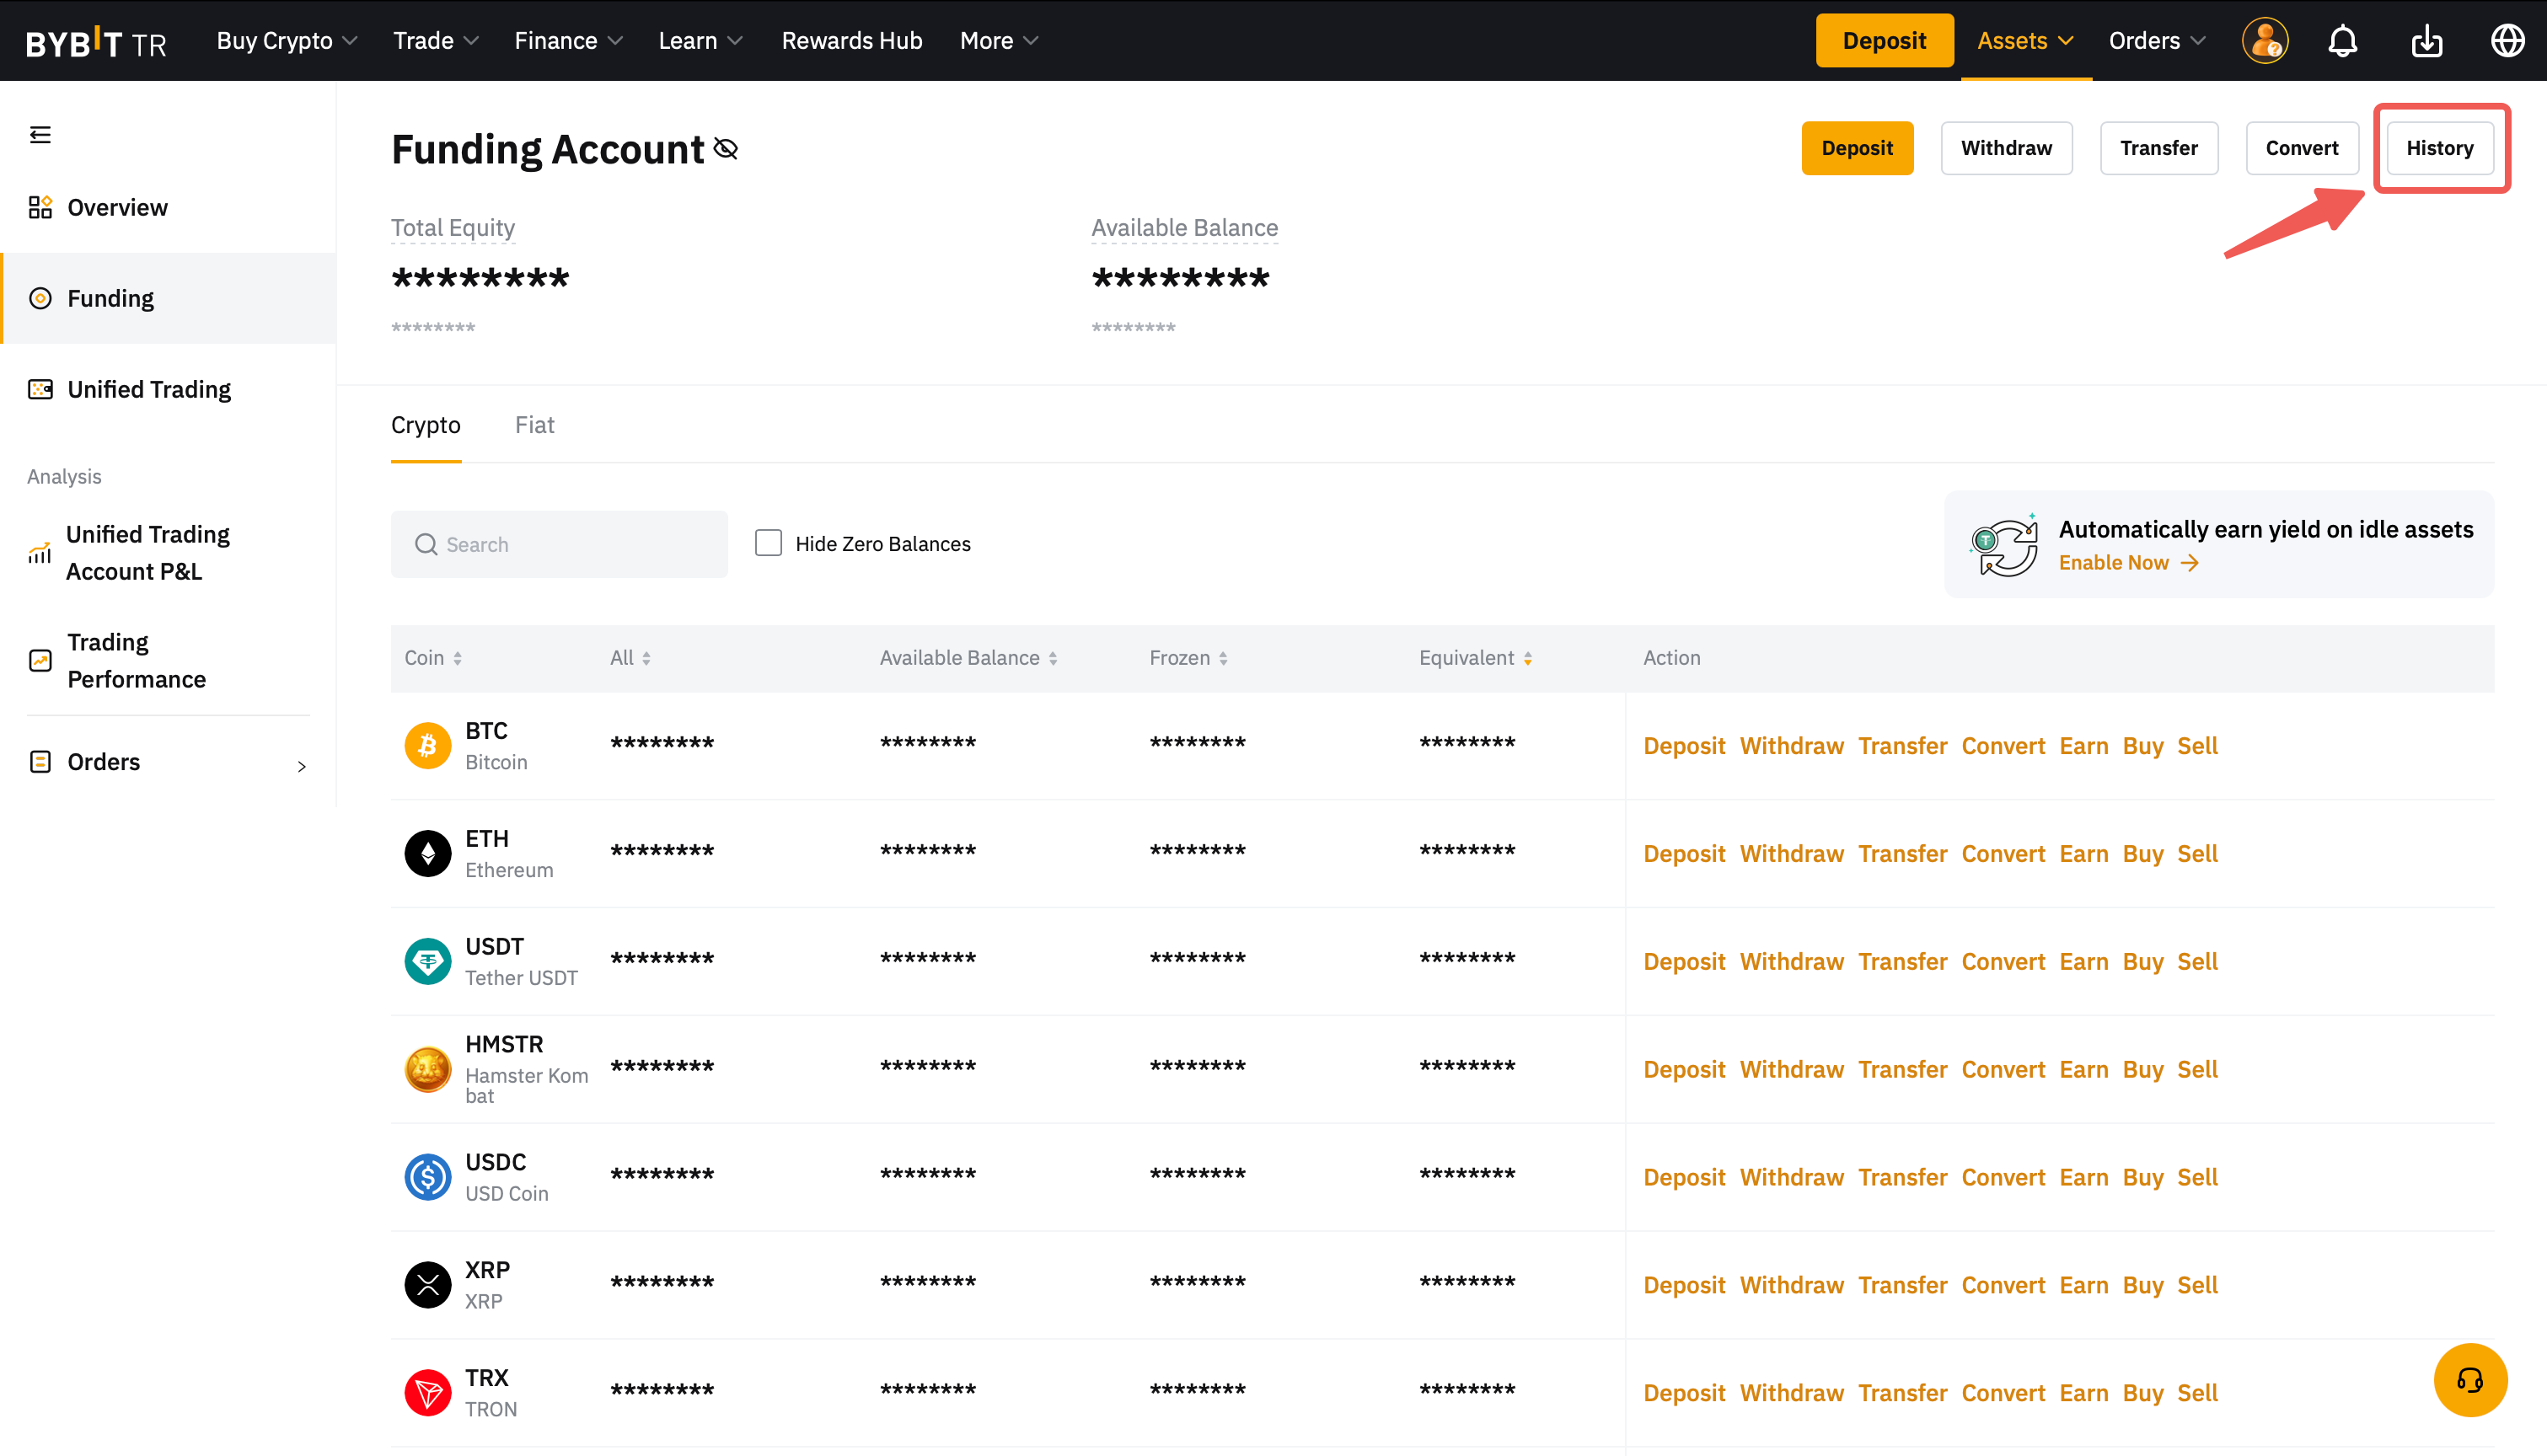Click the History button
2547x1456 pixels.
(x=2439, y=148)
